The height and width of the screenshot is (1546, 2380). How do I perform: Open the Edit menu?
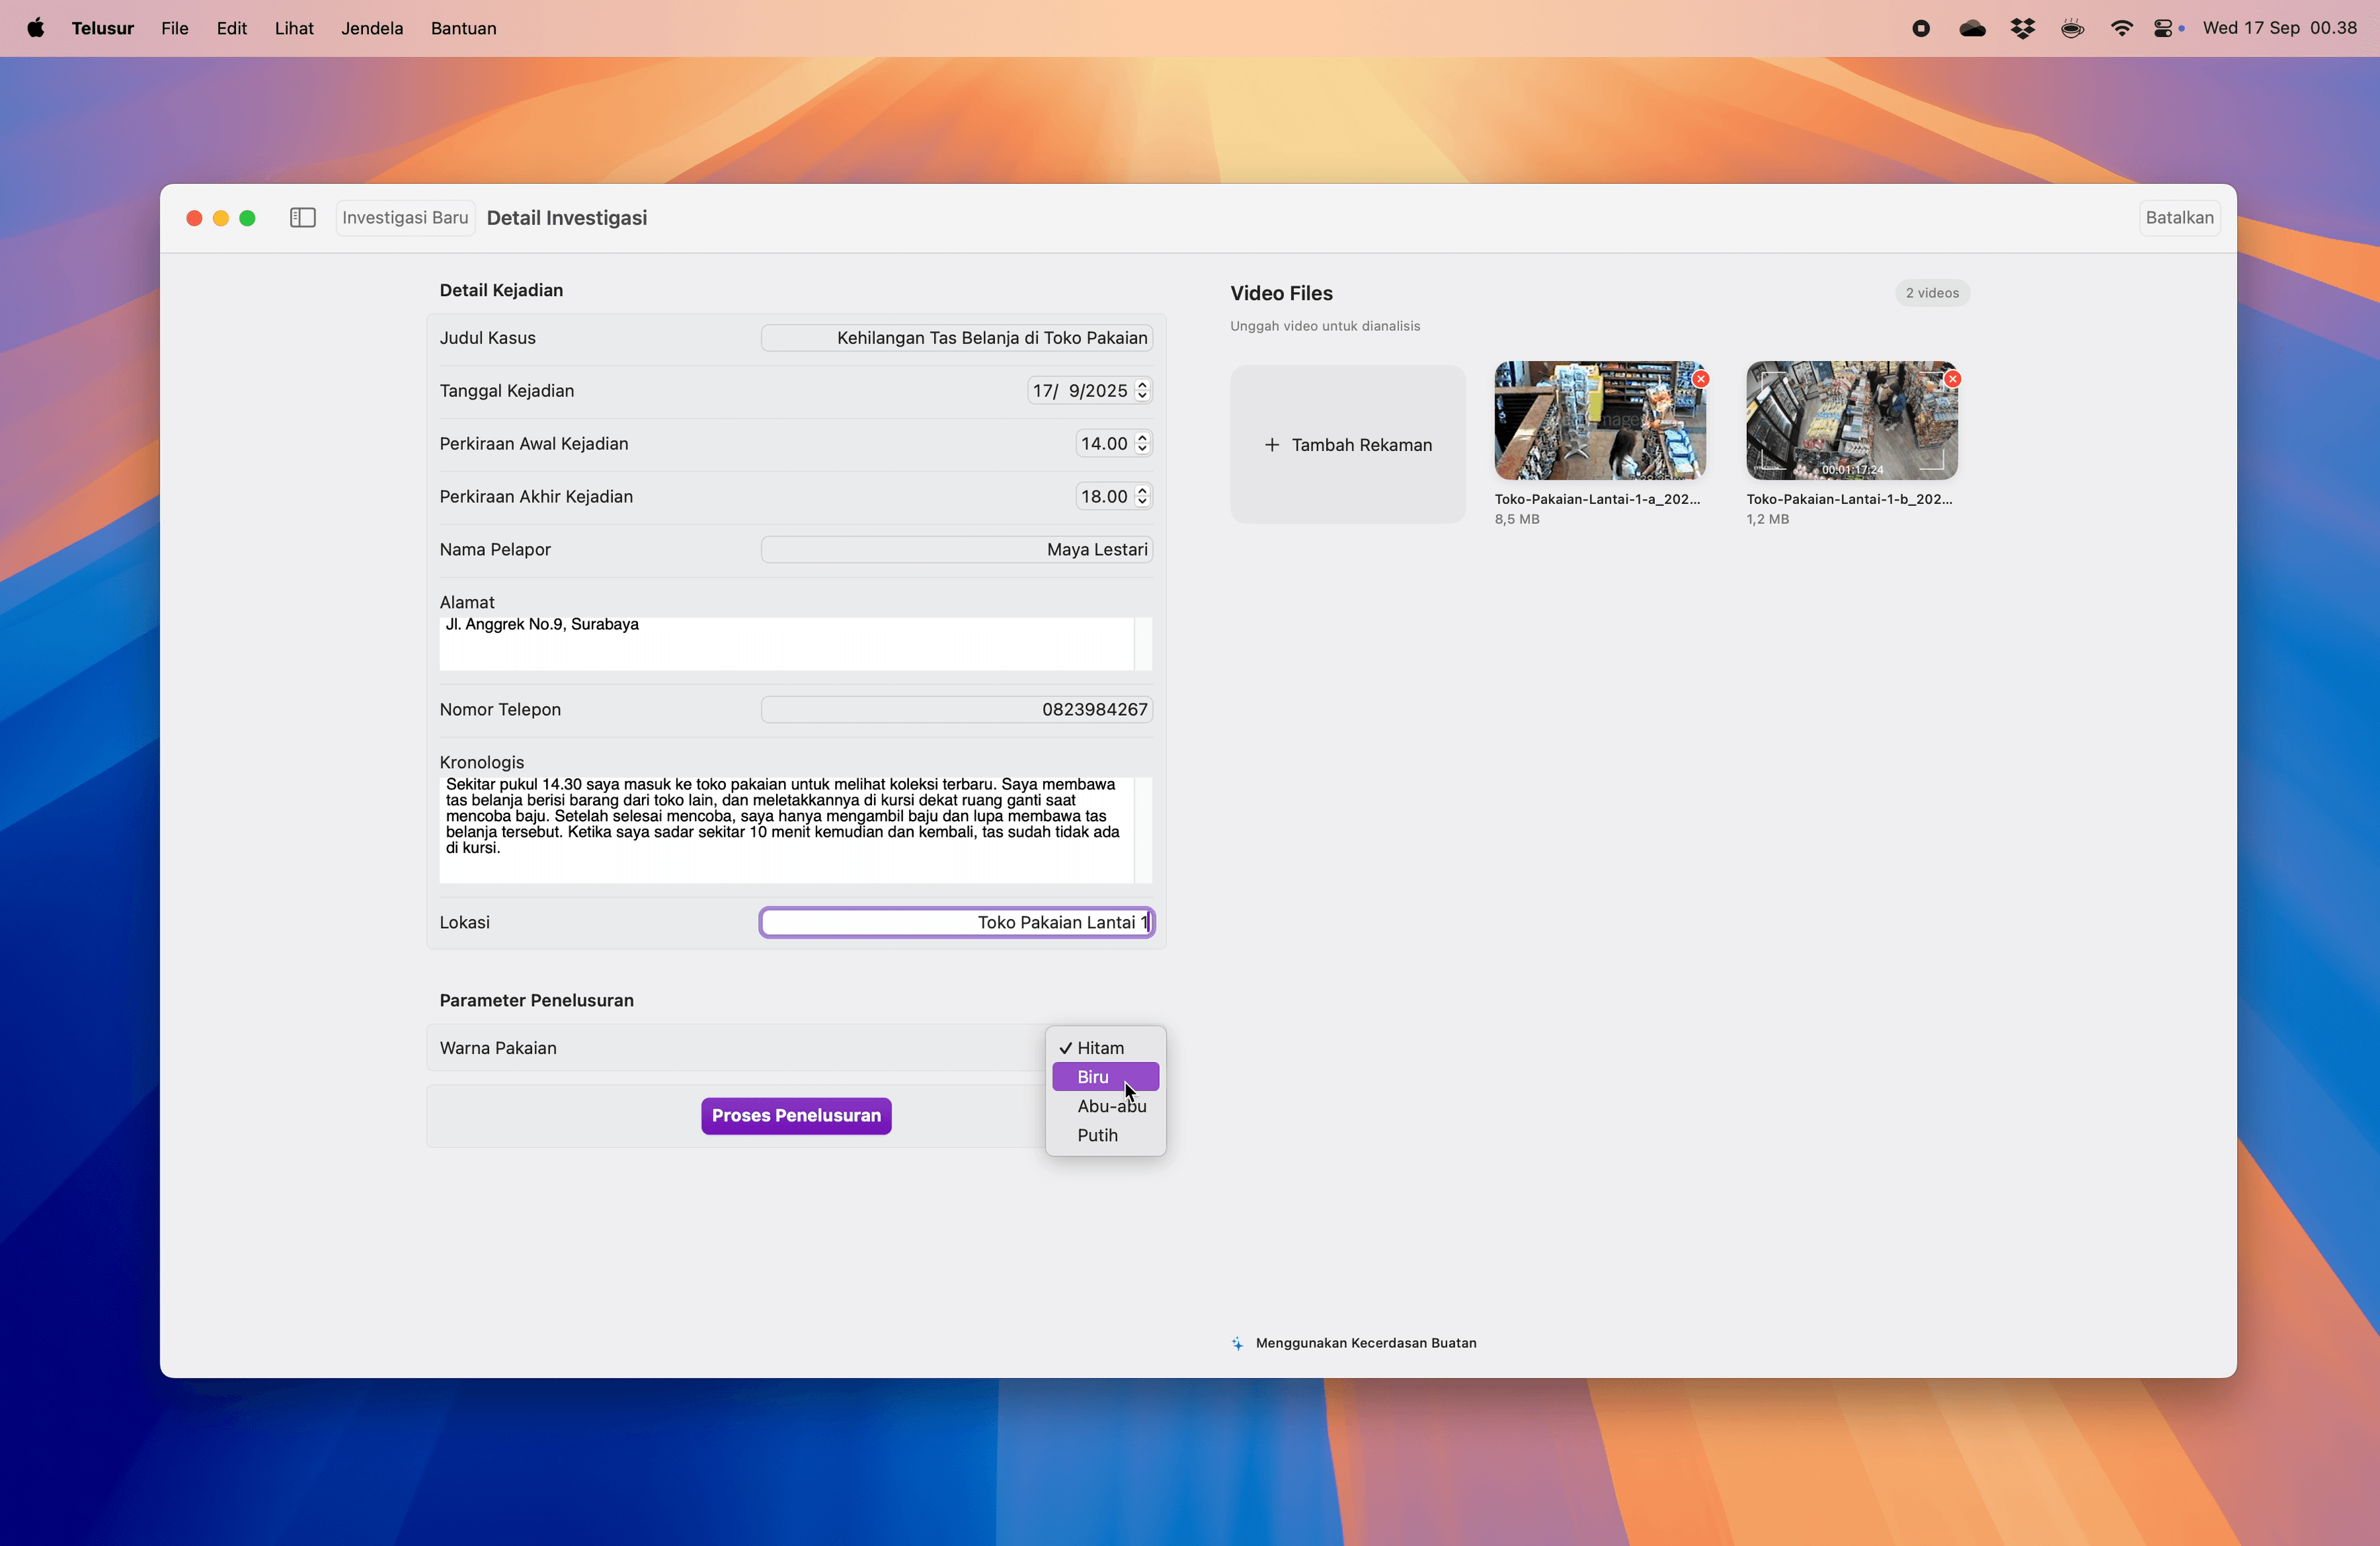pyautogui.click(x=232, y=28)
